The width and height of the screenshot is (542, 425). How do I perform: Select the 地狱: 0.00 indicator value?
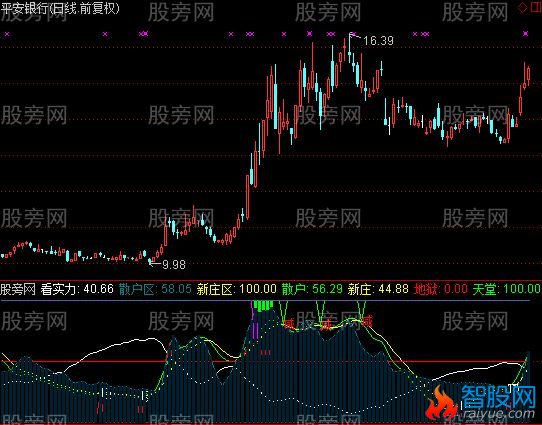point(441,289)
